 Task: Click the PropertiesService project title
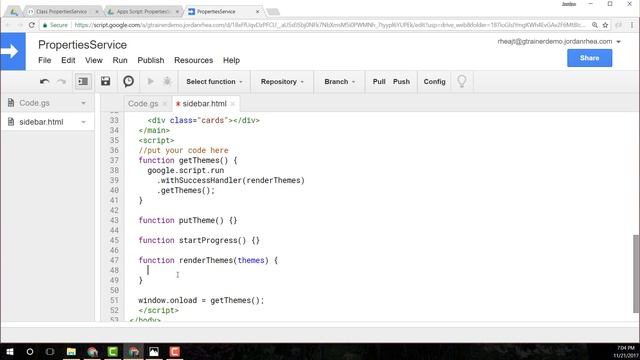click(82, 45)
